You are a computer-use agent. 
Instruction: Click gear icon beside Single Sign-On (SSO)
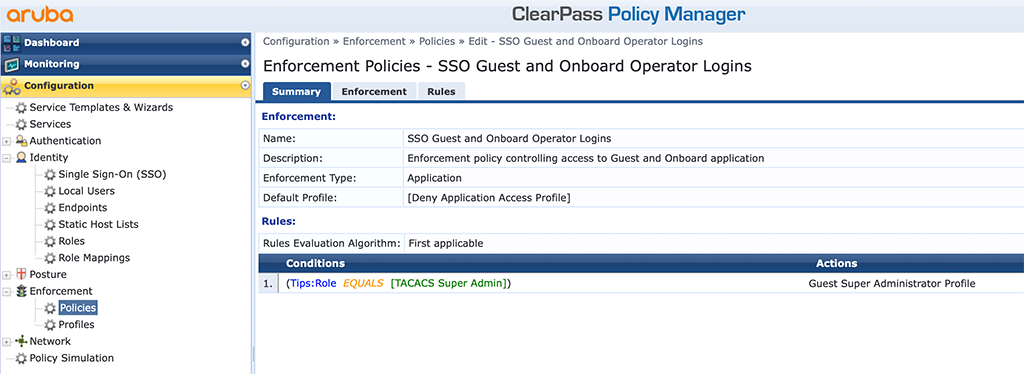click(50, 174)
